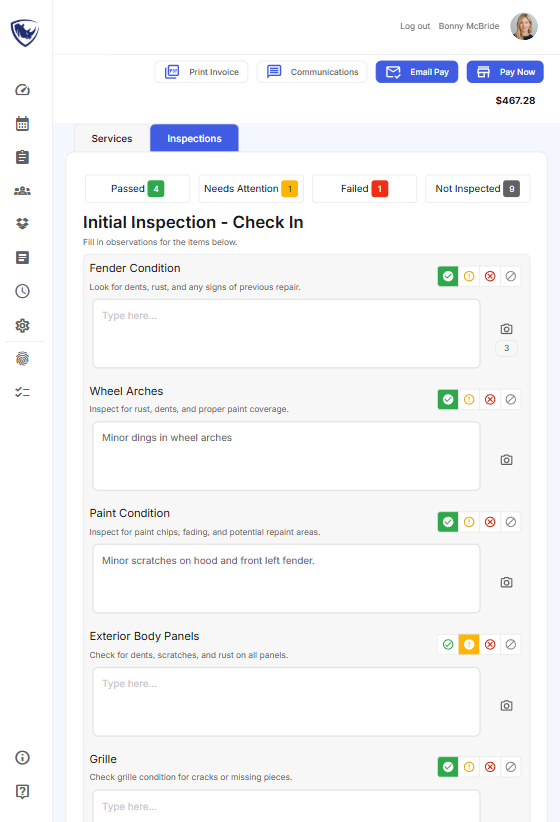Mark Grille as not inspected
This screenshot has width=560, height=822.
[x=511, y=767]
